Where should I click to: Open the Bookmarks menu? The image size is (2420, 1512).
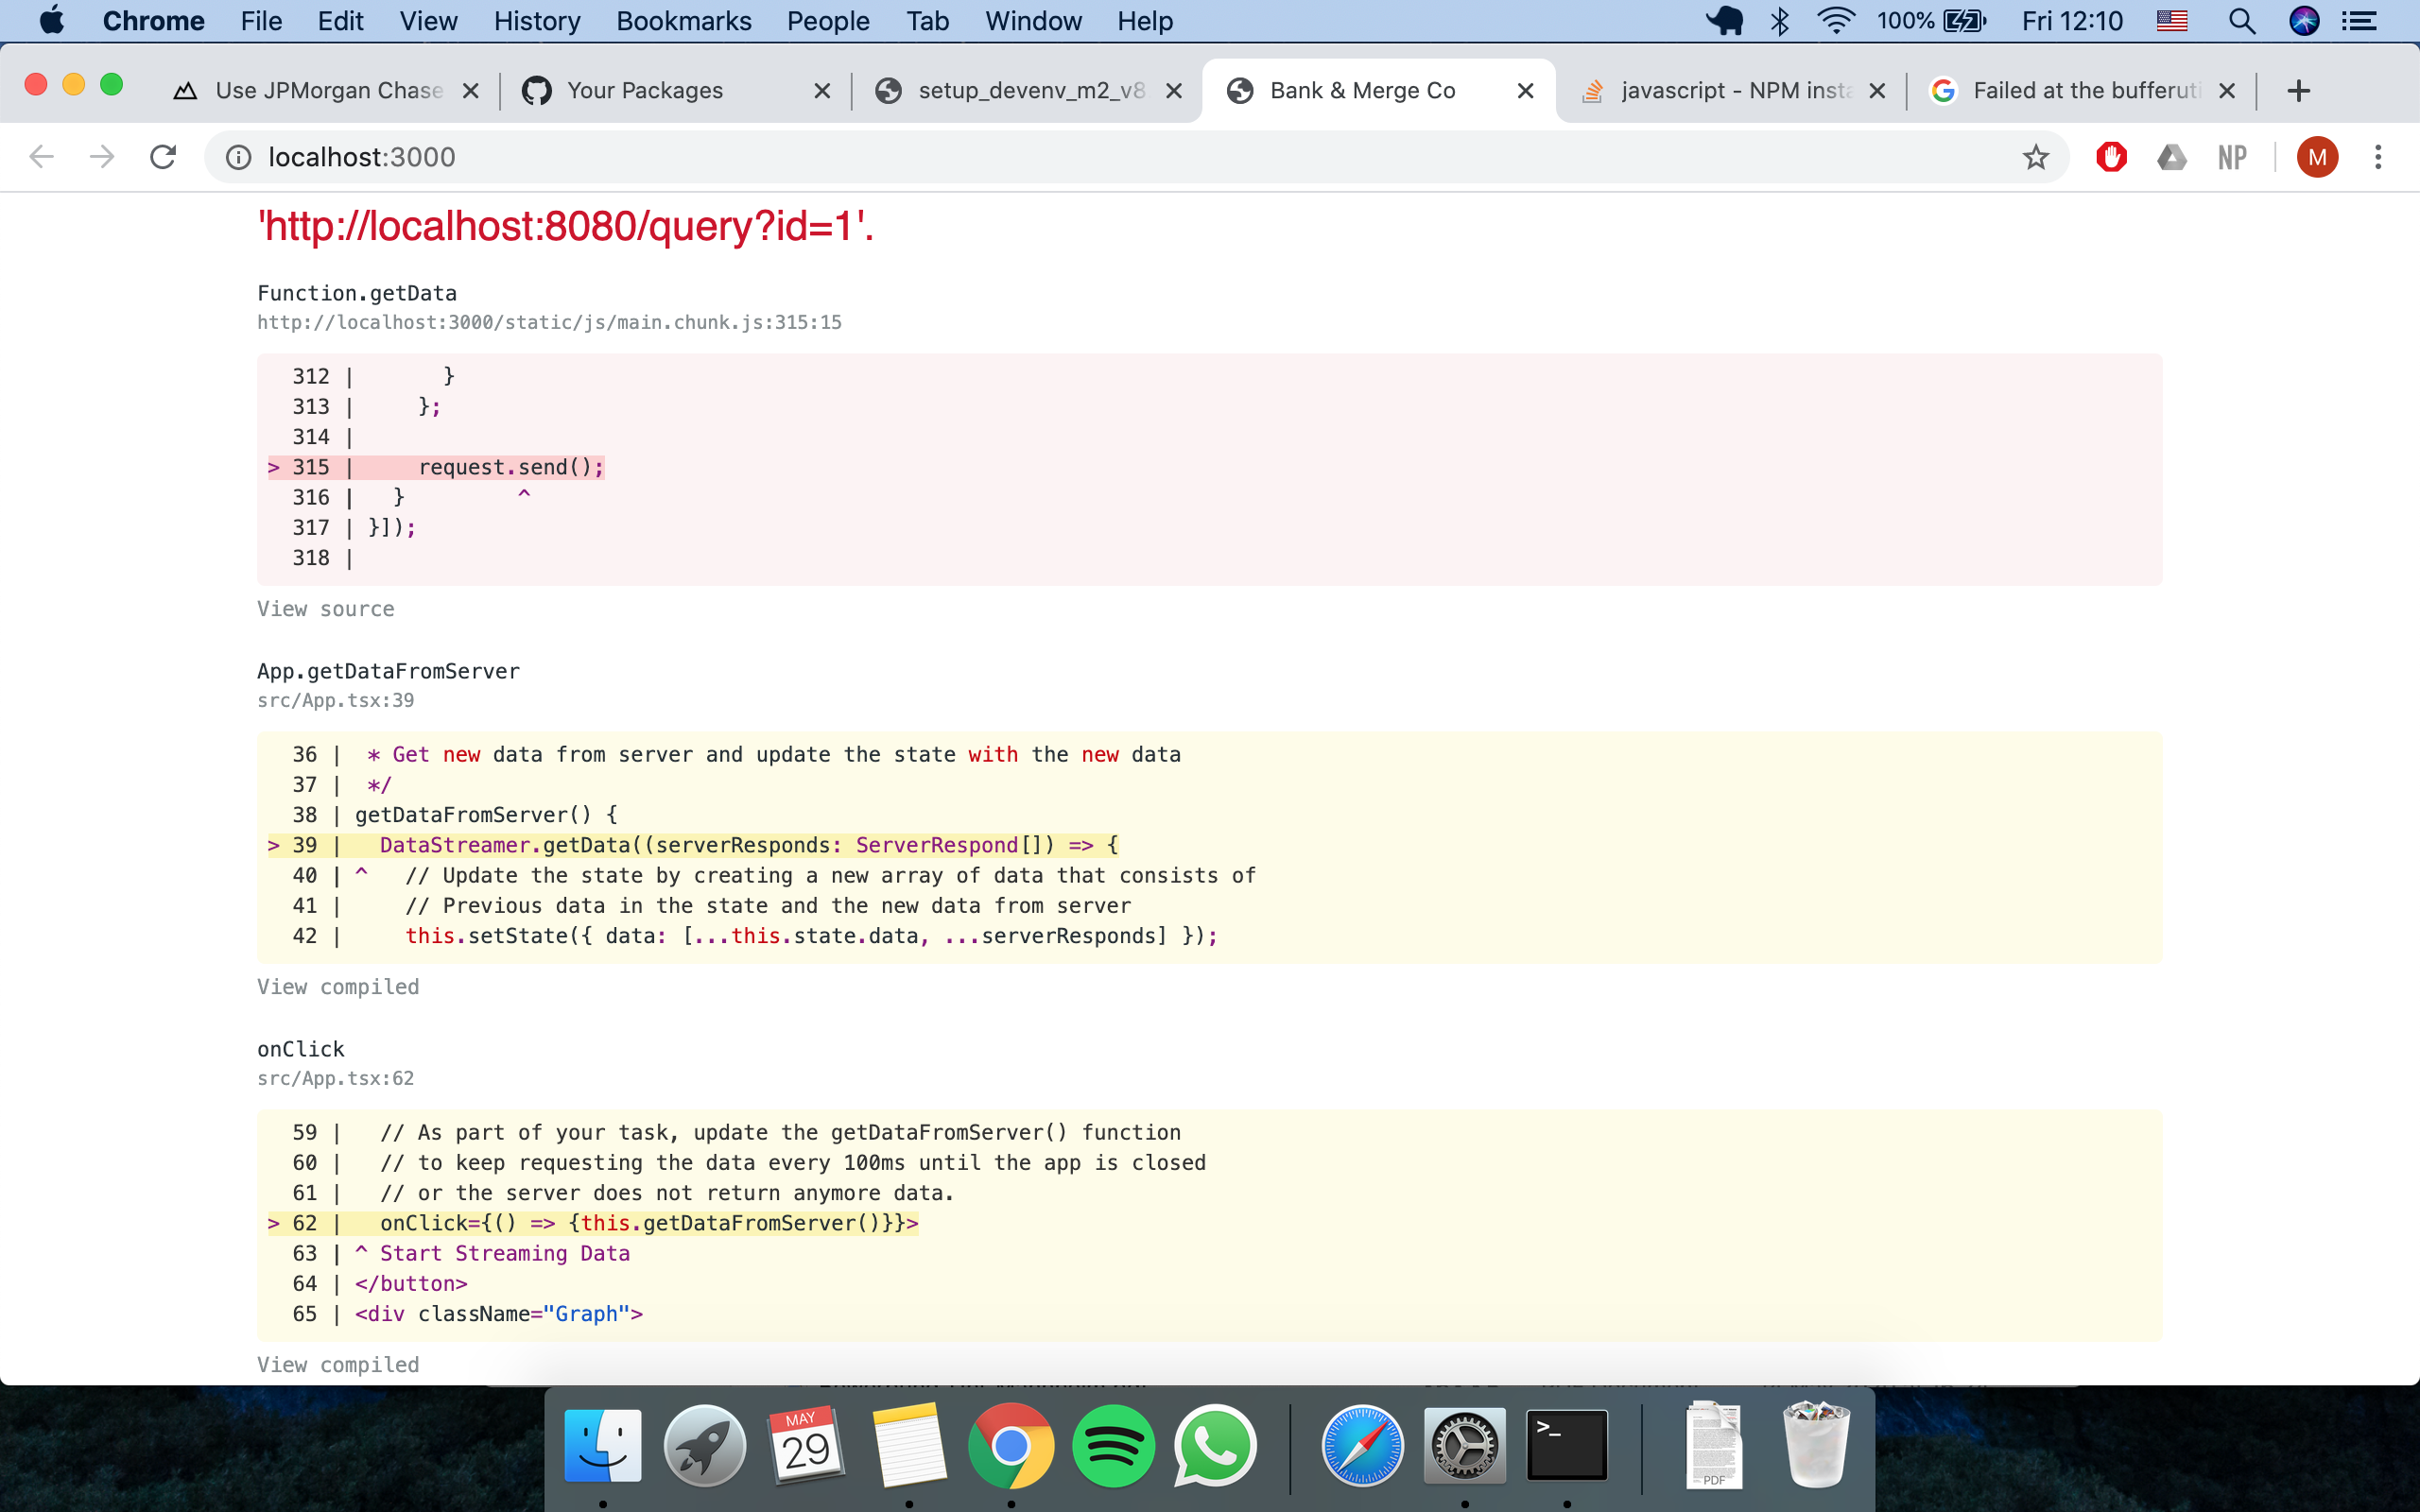[684, 20]
